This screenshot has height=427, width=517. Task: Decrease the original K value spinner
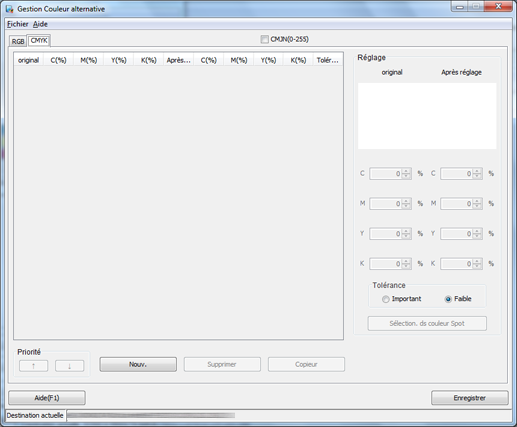406,266
